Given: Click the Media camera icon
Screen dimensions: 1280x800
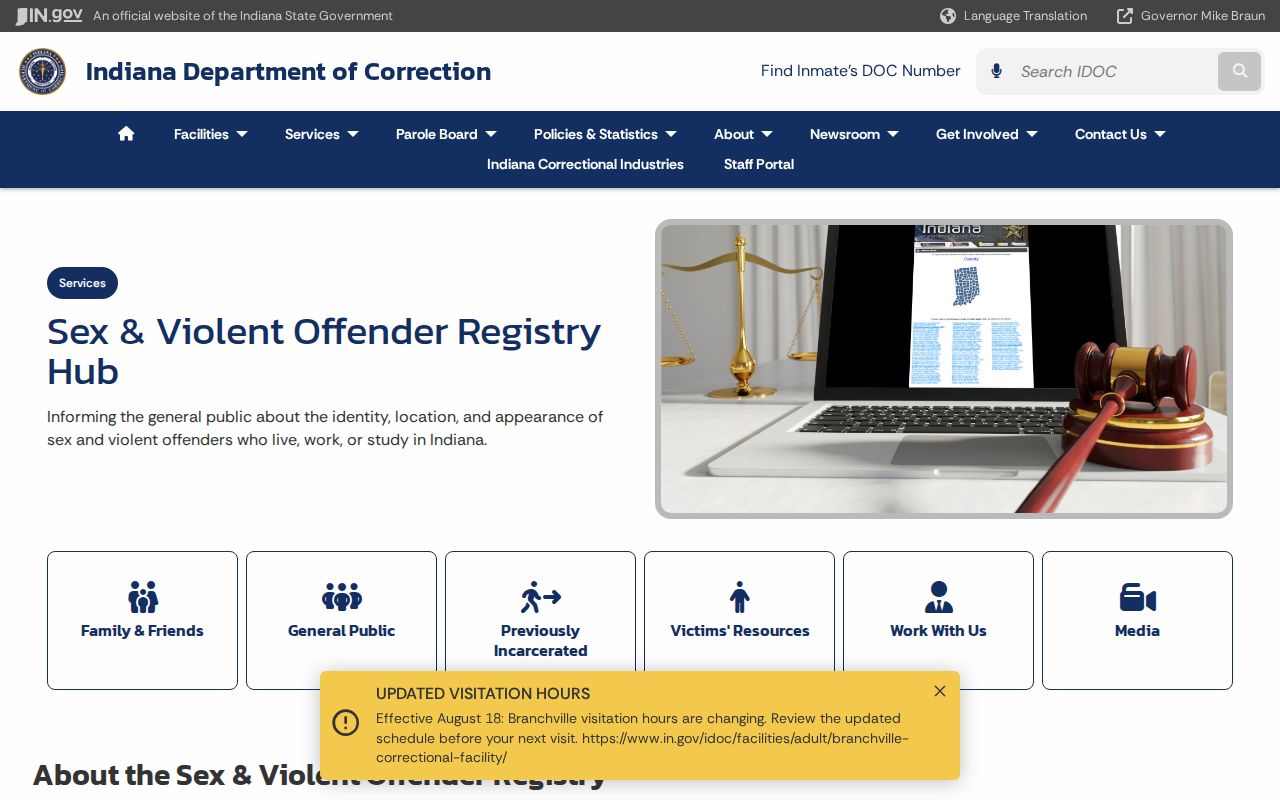Looking at the screenshot, I should (x=1138, y=598).
